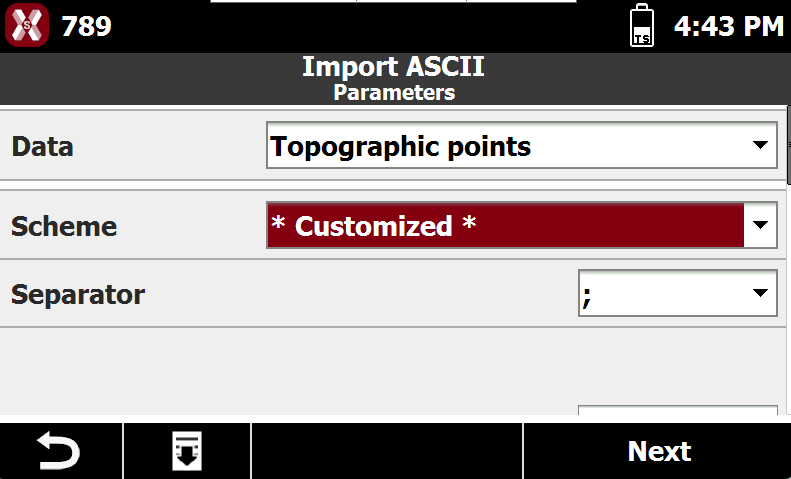The height and width of the screenshot is (479, 791).
Task: Click the 4:43 PM clock display
Action: coord(729,26)
